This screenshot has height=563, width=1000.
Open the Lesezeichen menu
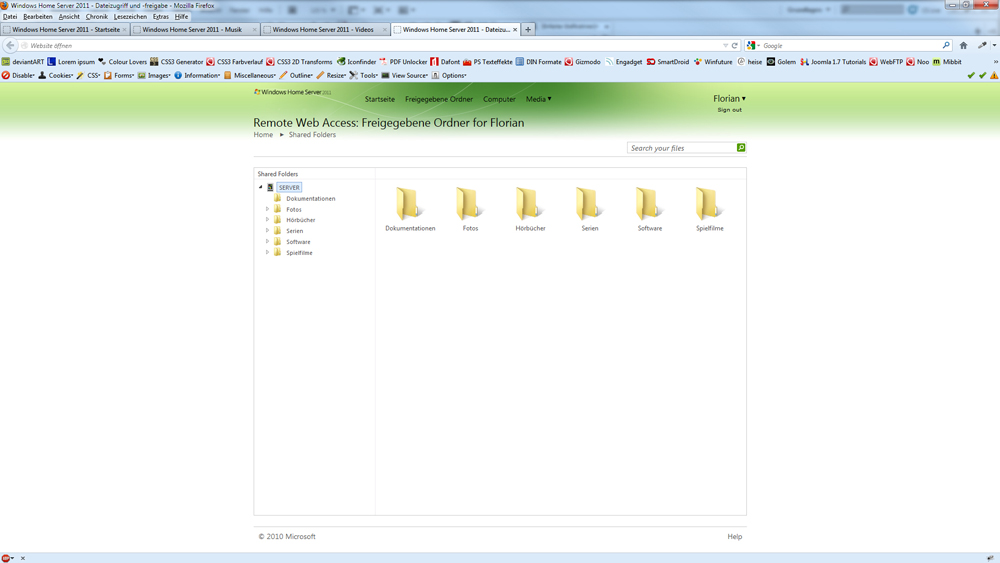[x=130, y=17]
